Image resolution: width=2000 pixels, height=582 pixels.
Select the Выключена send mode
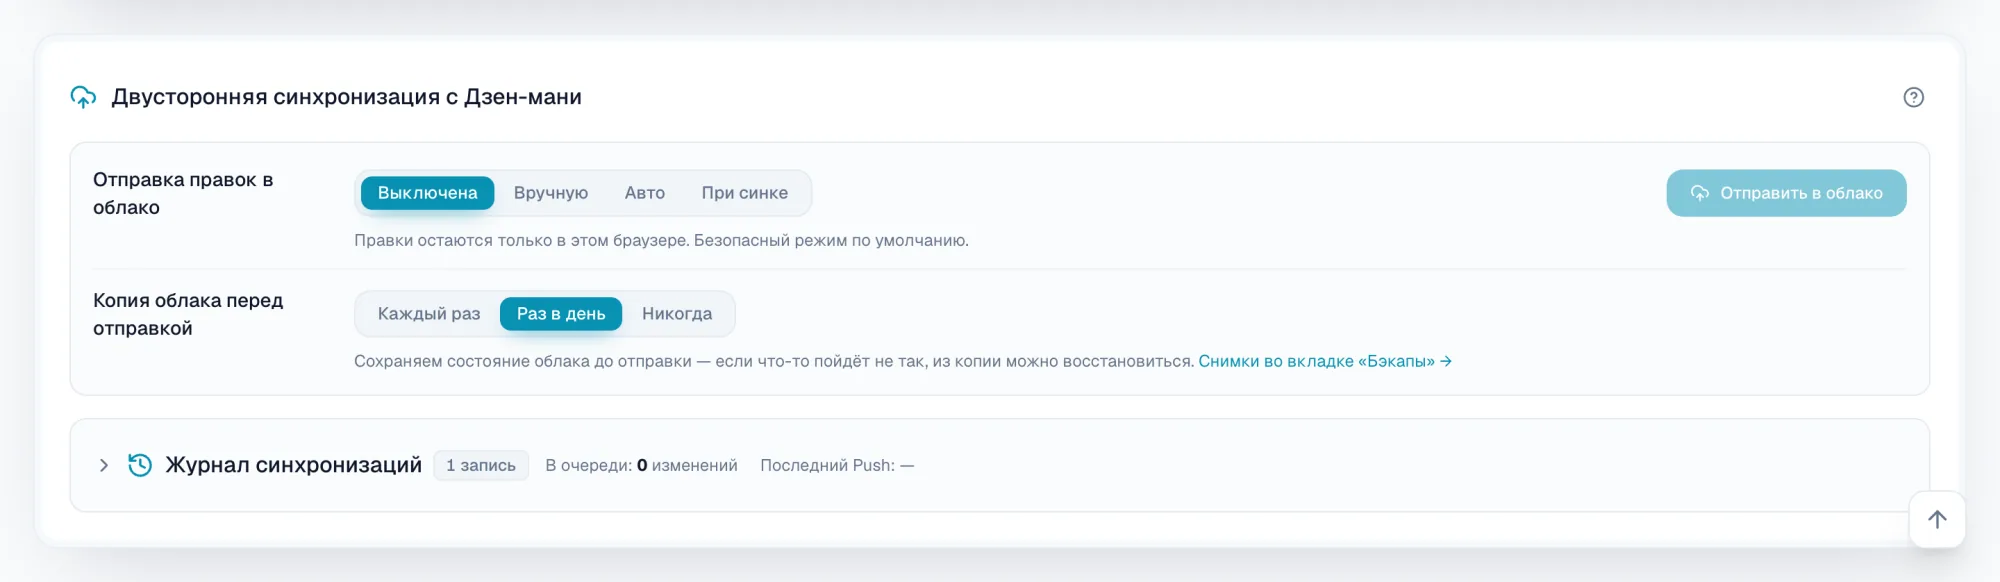pyautogui.click(x=427, y=193)
